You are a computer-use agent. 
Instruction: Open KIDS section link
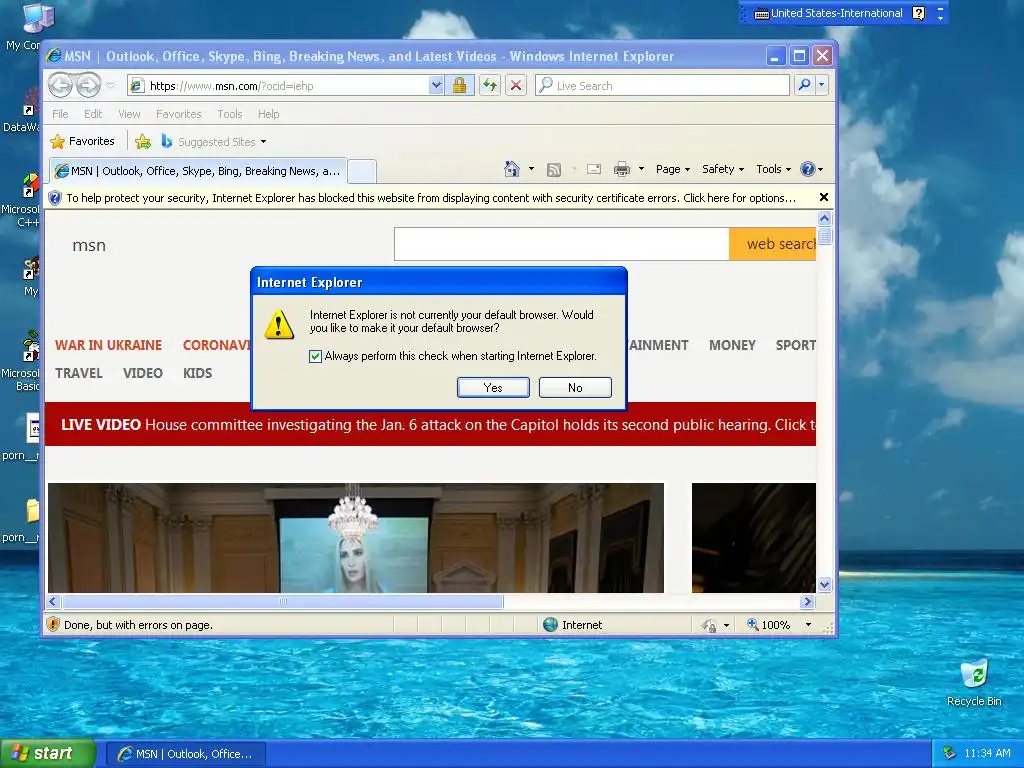[x=197, y=373]
